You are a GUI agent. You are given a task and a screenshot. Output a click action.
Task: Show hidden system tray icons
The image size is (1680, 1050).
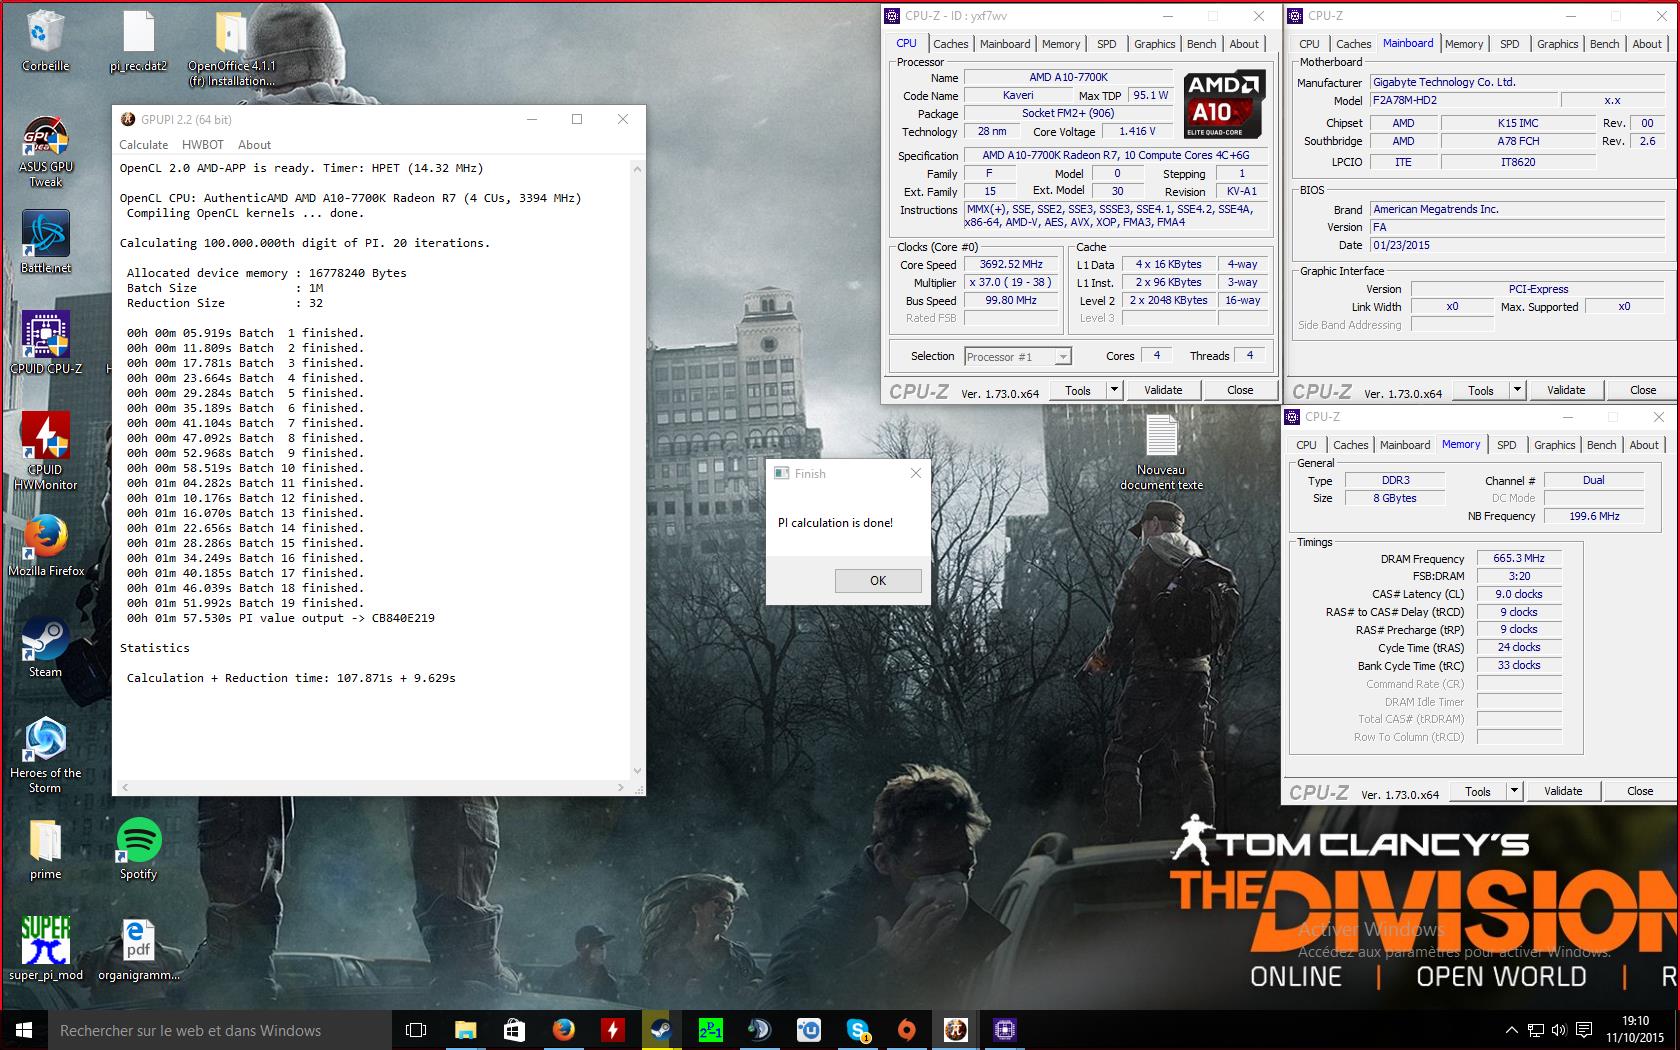coord(1511,1030)
